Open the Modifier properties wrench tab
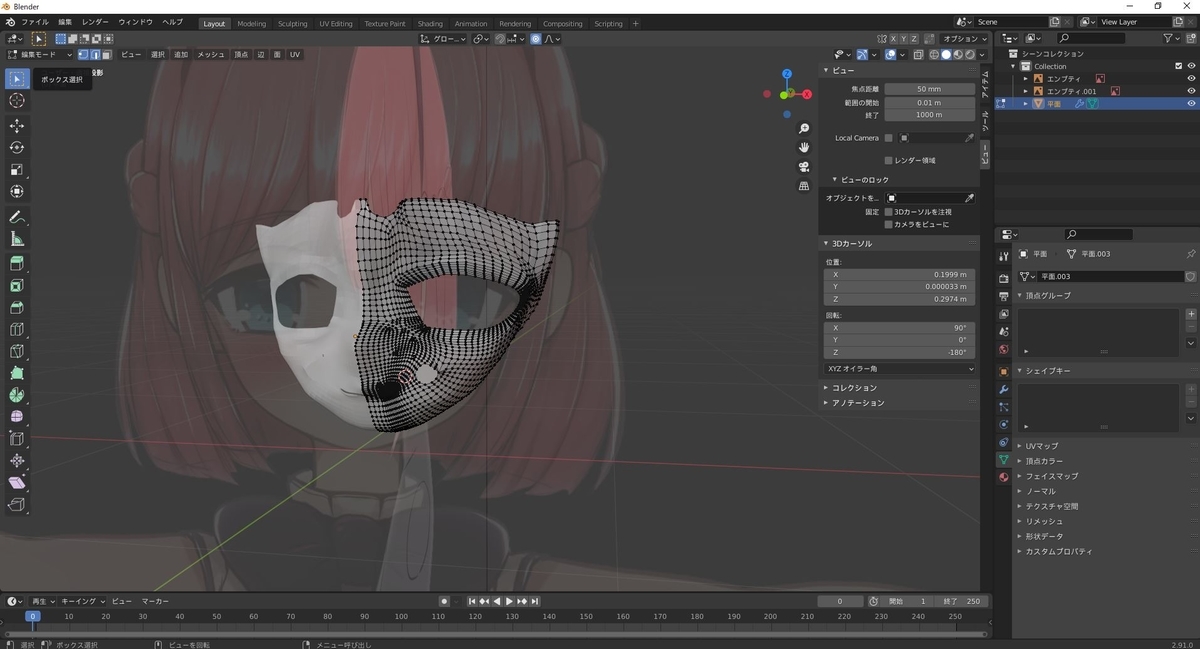 tap(1003, 387)
